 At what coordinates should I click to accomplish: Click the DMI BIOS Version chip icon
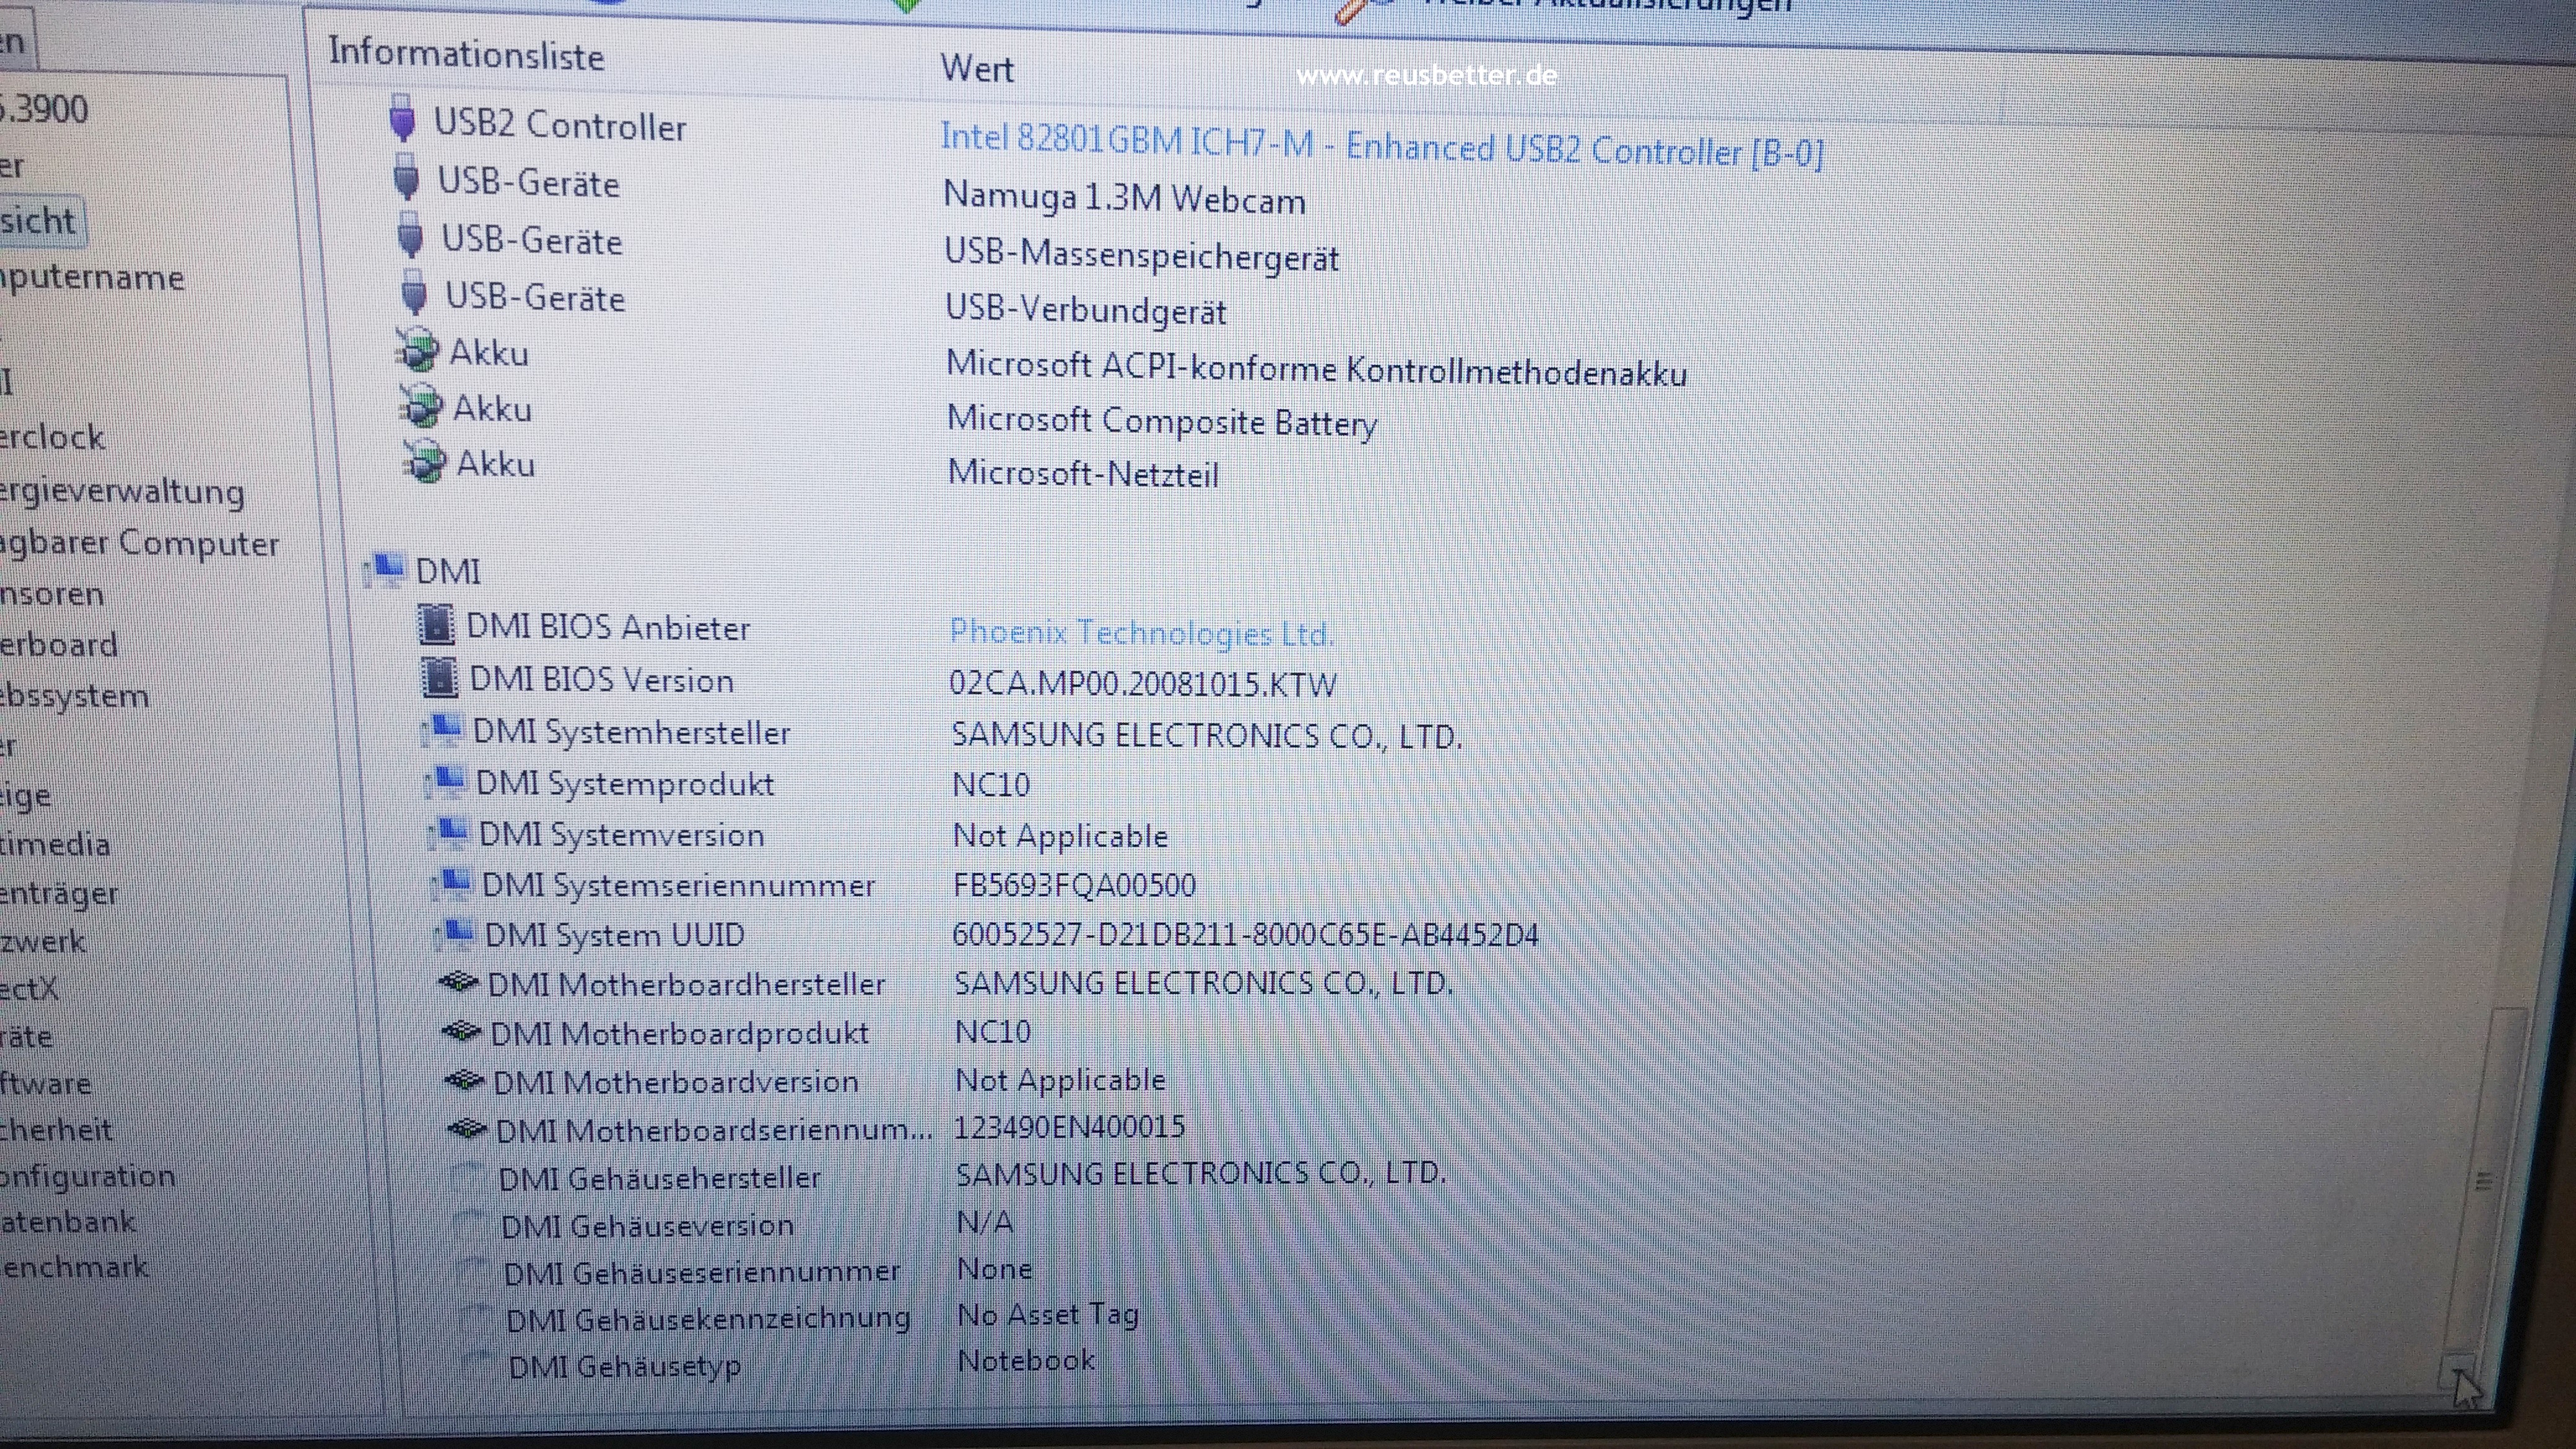click(x=439, y=678)
